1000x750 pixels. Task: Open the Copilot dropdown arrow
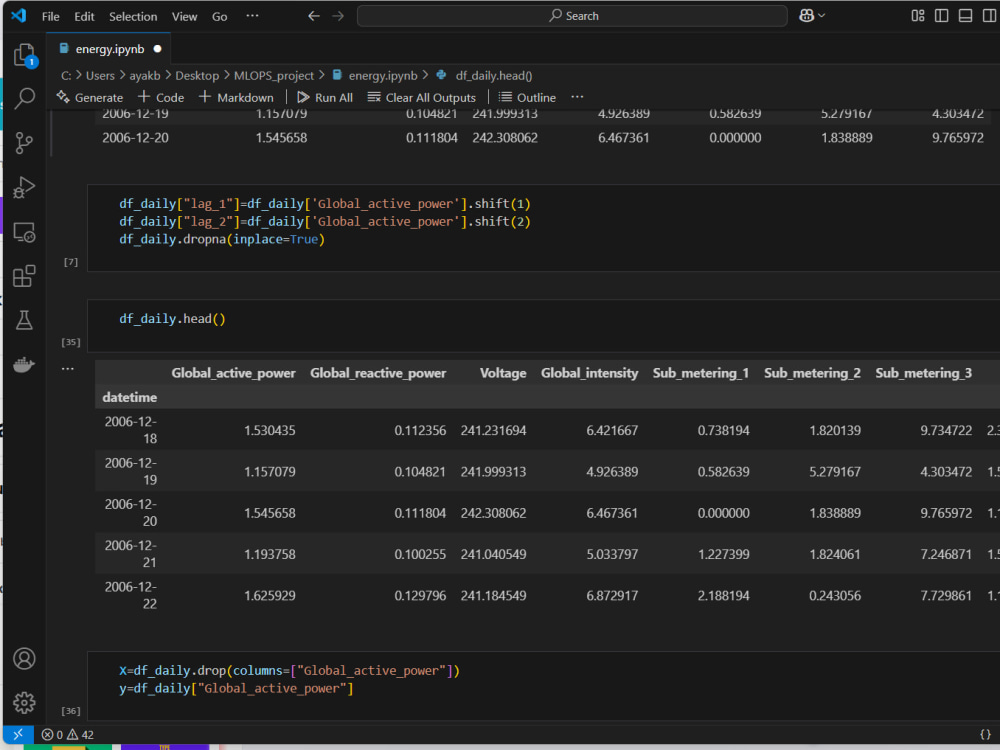click(x=821, y=16)
